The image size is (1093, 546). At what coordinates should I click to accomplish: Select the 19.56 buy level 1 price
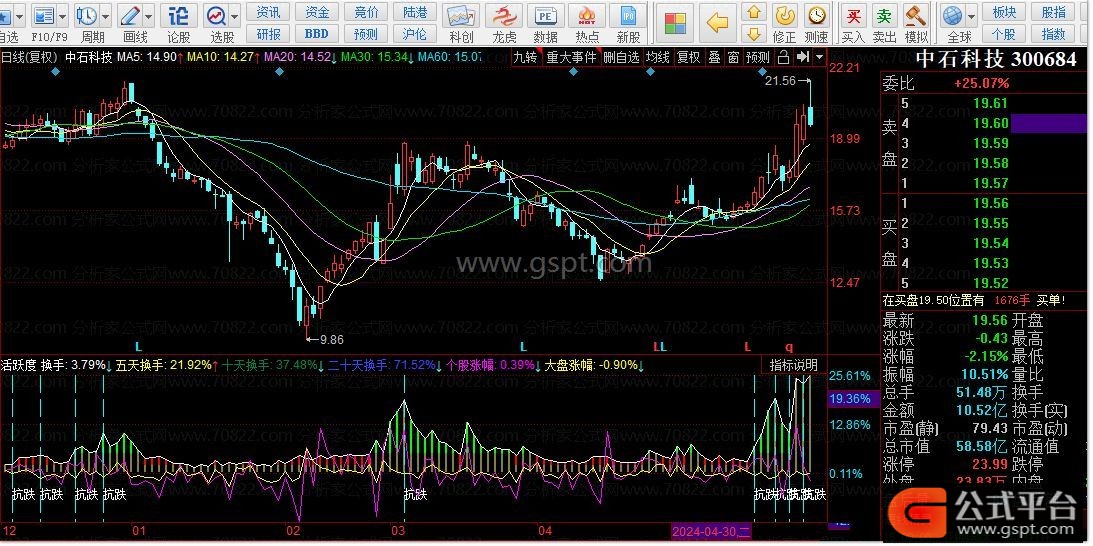(x=991, y=204)
